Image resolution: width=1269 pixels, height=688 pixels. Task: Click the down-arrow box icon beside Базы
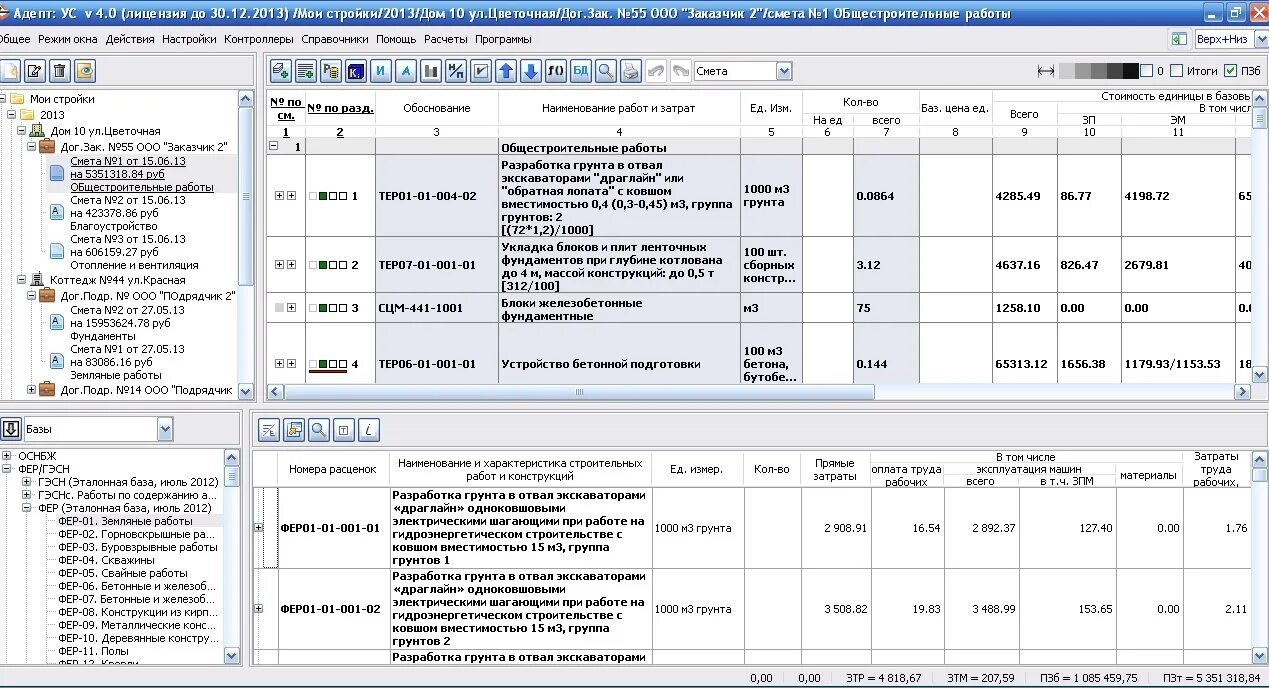(x=11, y=429)
